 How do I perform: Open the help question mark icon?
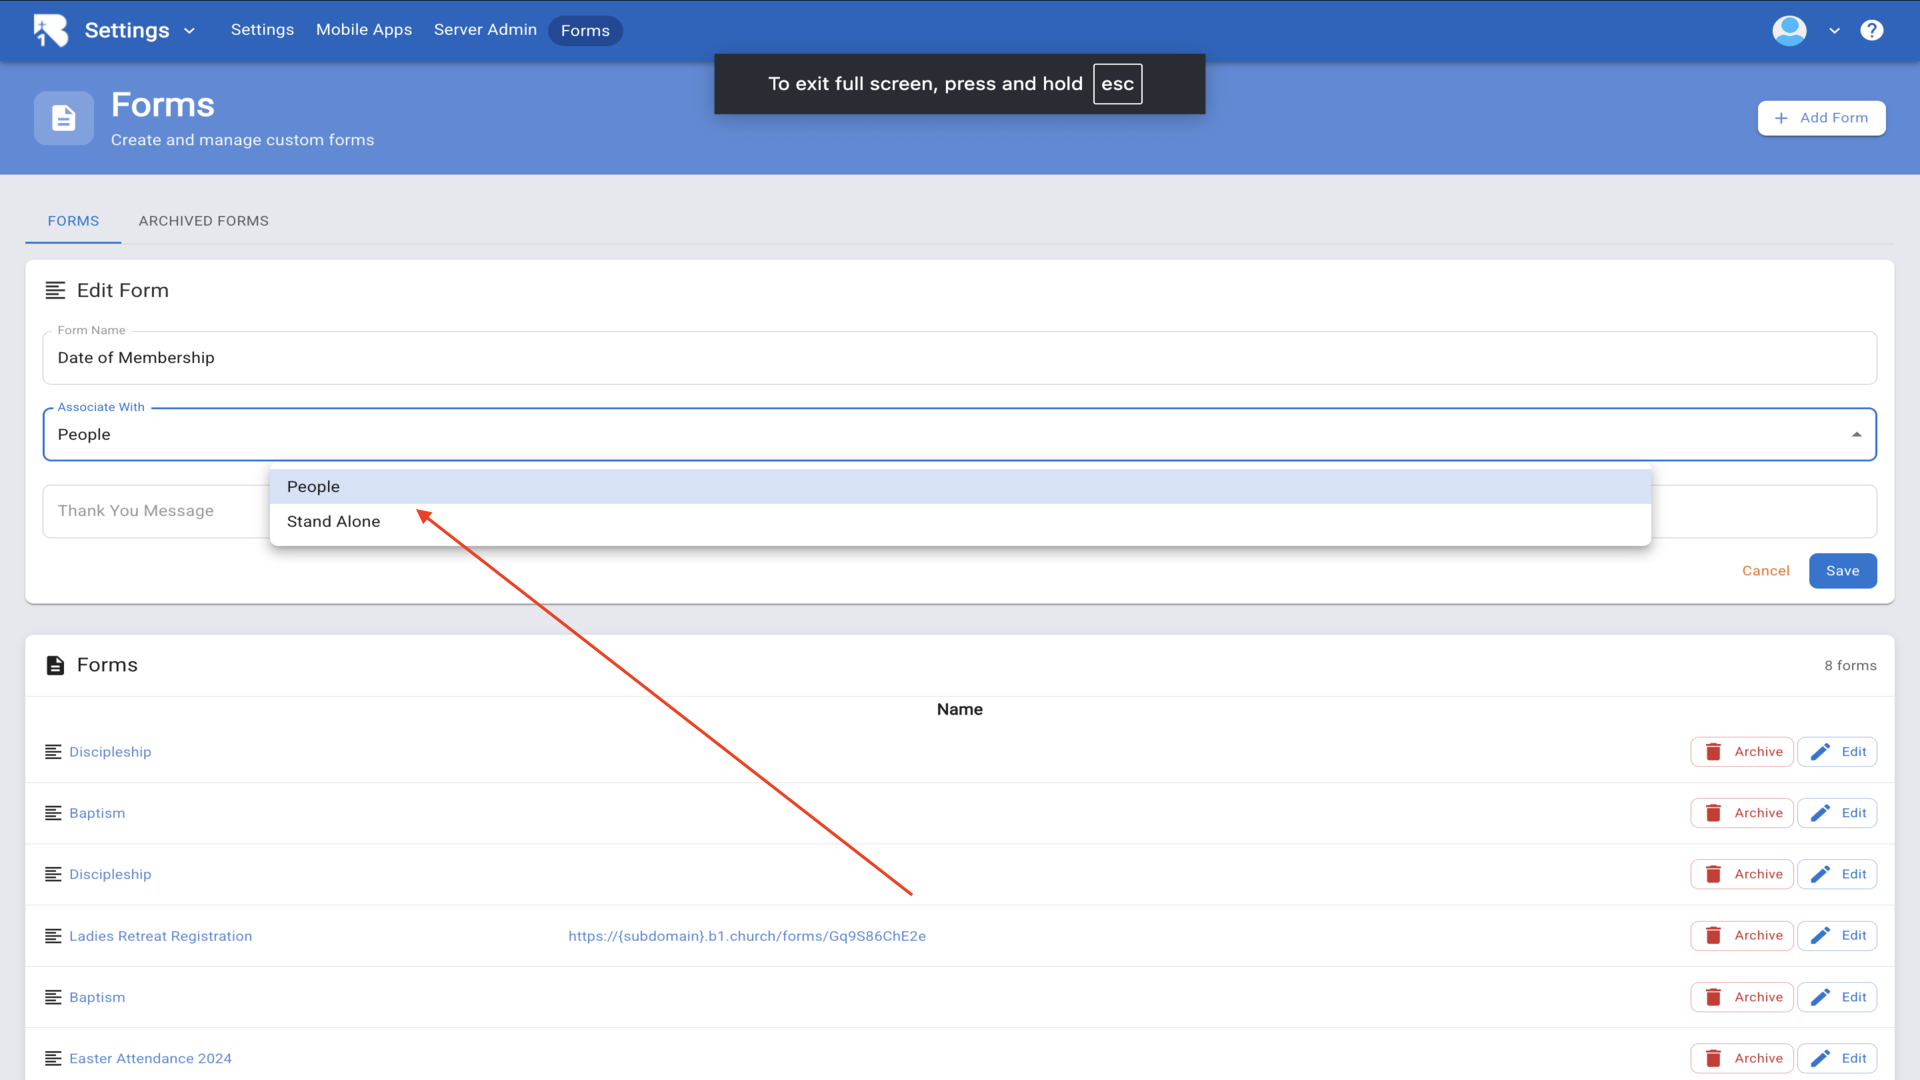coord(1871,30)
